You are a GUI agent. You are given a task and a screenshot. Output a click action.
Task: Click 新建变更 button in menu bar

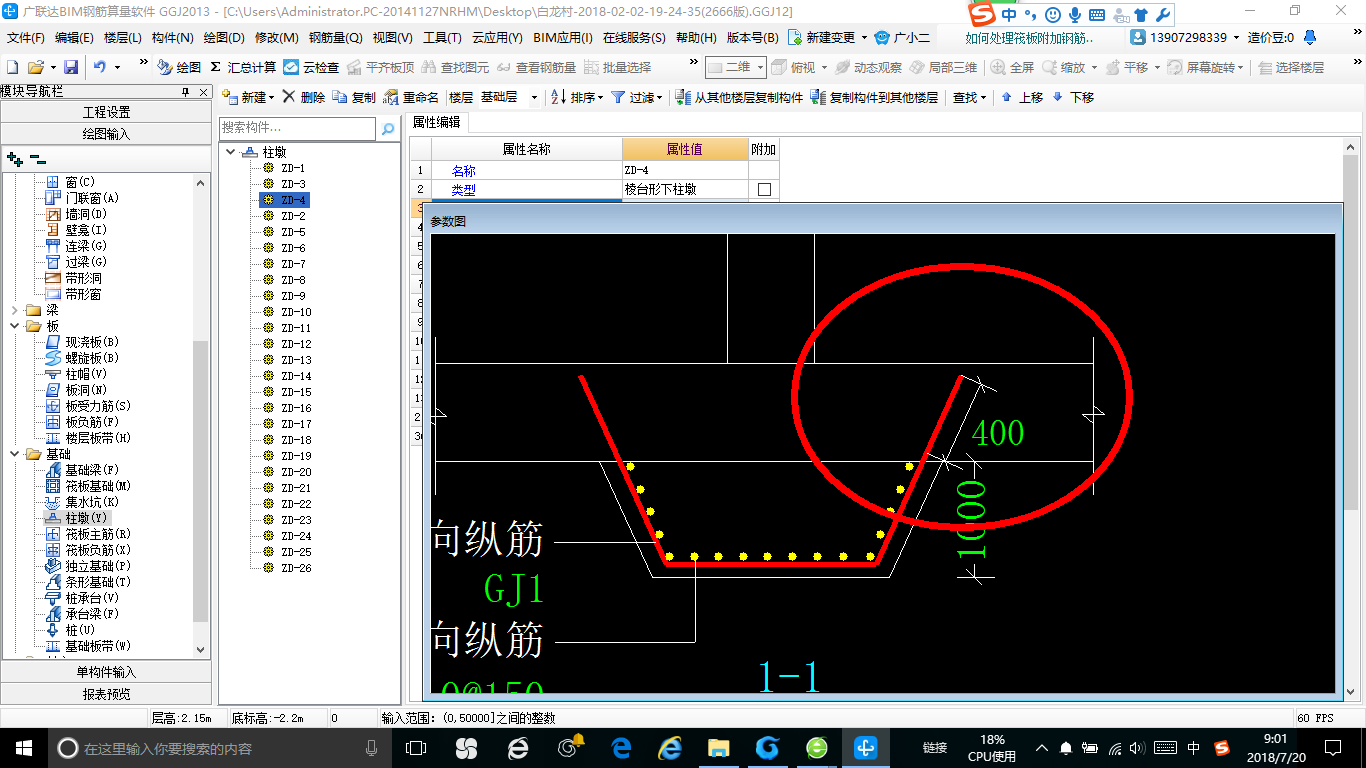828,37
